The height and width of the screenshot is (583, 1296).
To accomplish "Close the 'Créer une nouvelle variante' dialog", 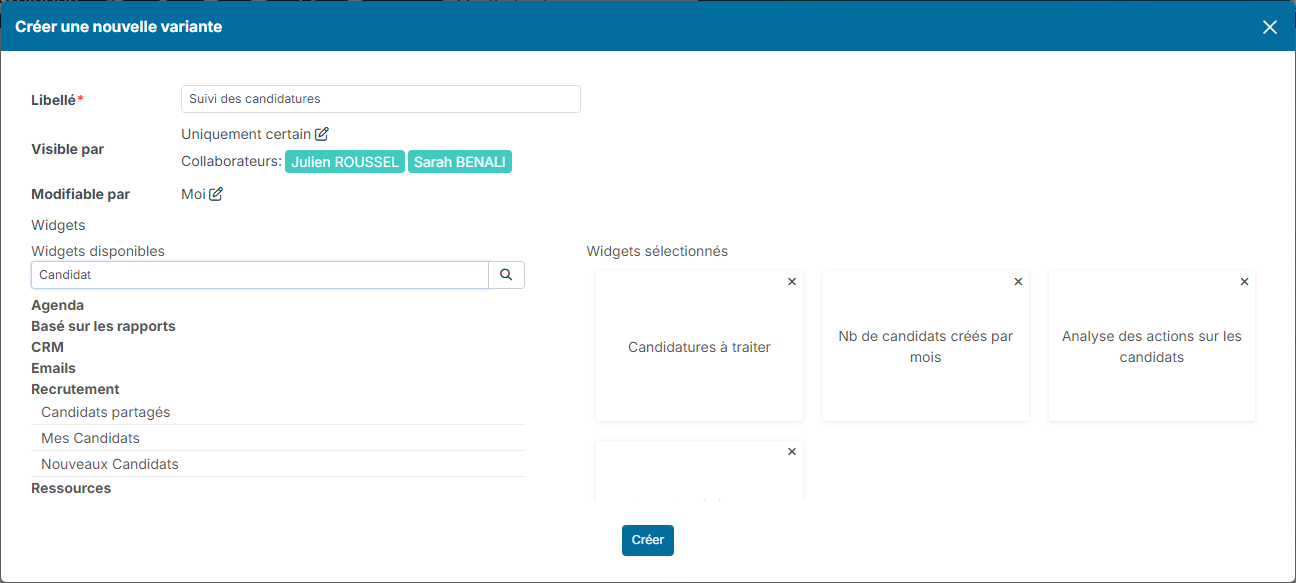I will 1270,27.
